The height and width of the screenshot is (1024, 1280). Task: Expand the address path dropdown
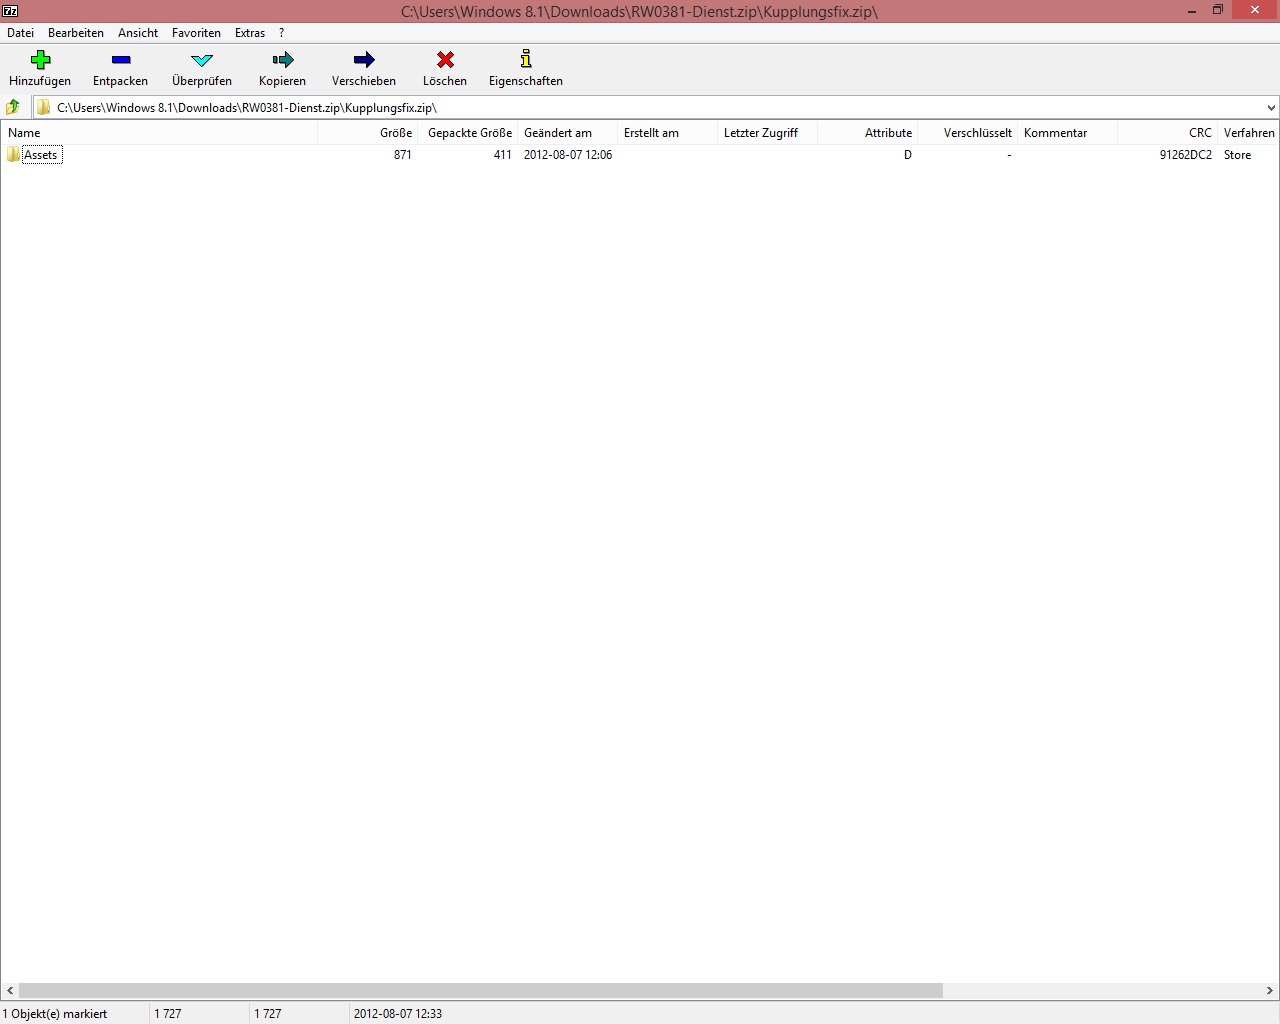pyautogui.click(x=1271, y=107)
